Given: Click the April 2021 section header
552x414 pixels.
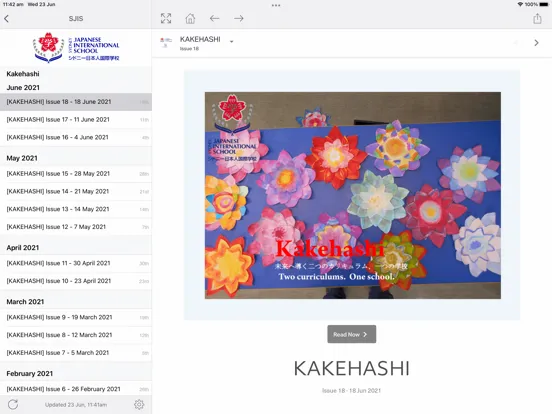Looking at the screenshot, I should coord(23,248).
